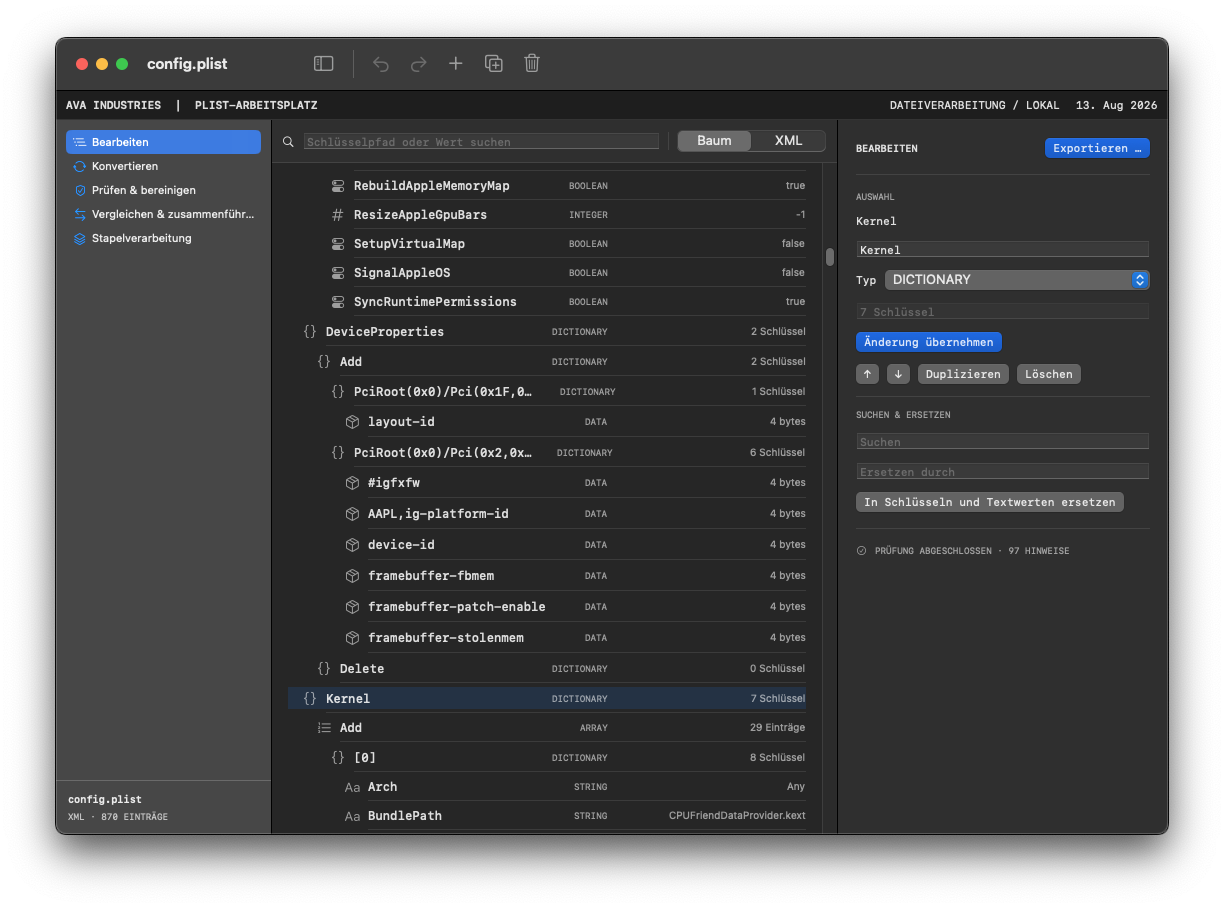Open Stapelverarbeitung in the sidebar

click(x=163, y=238)
